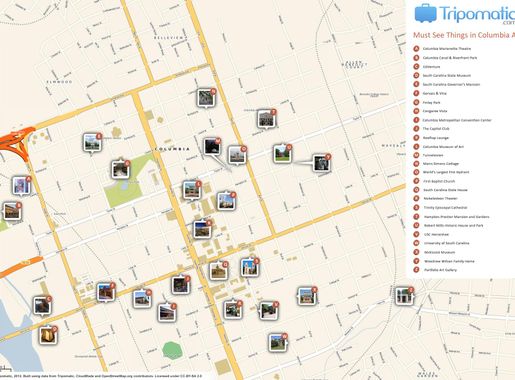Select 'World's Largest Fire Hydrant' legend entry
This screenshot has width=515, height=380.
click(446, 172)
